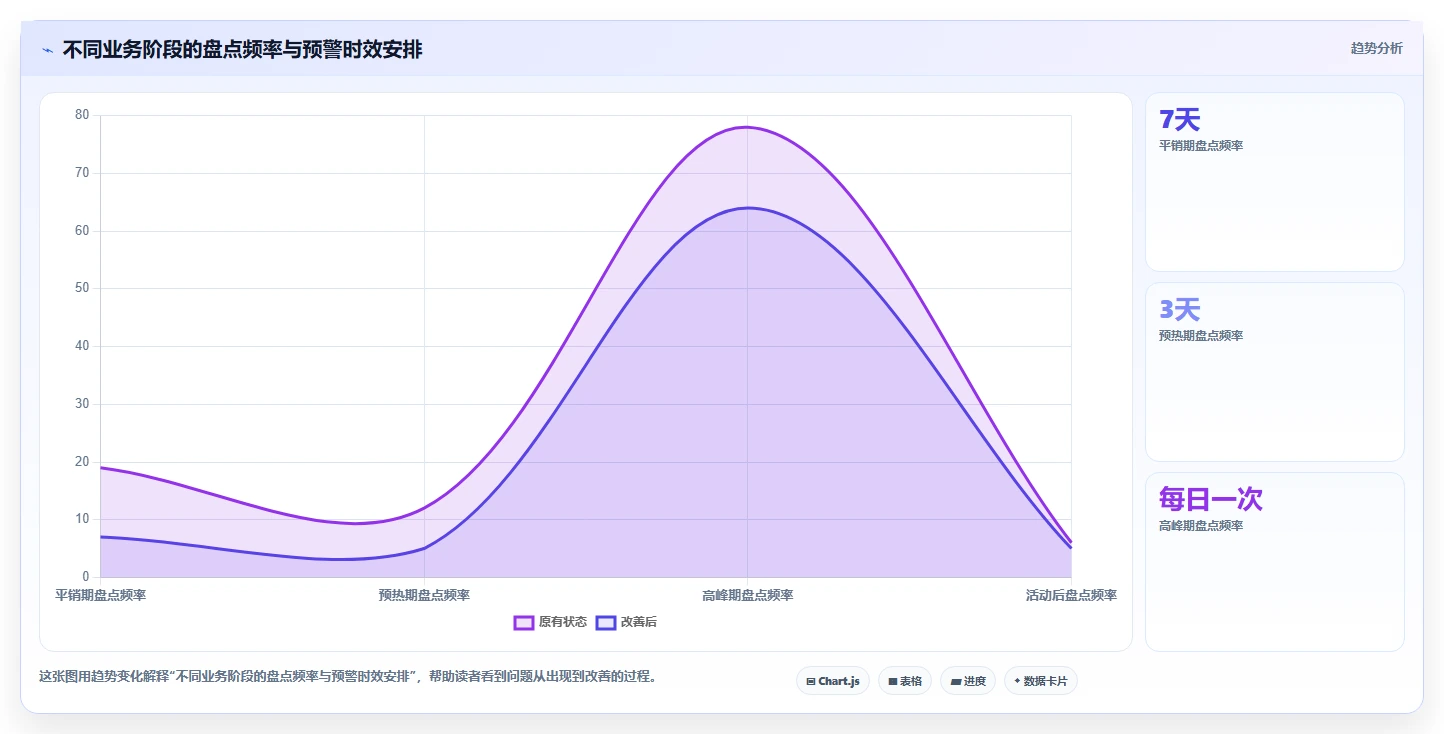Select the Chart.js tag button

833,681
